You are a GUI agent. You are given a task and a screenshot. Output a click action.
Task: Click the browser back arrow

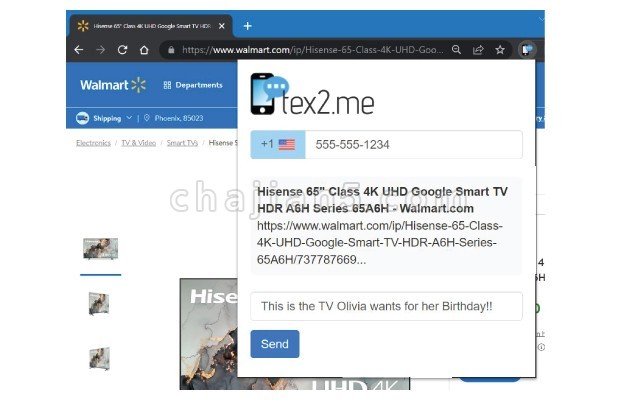[x=79, y=50]
